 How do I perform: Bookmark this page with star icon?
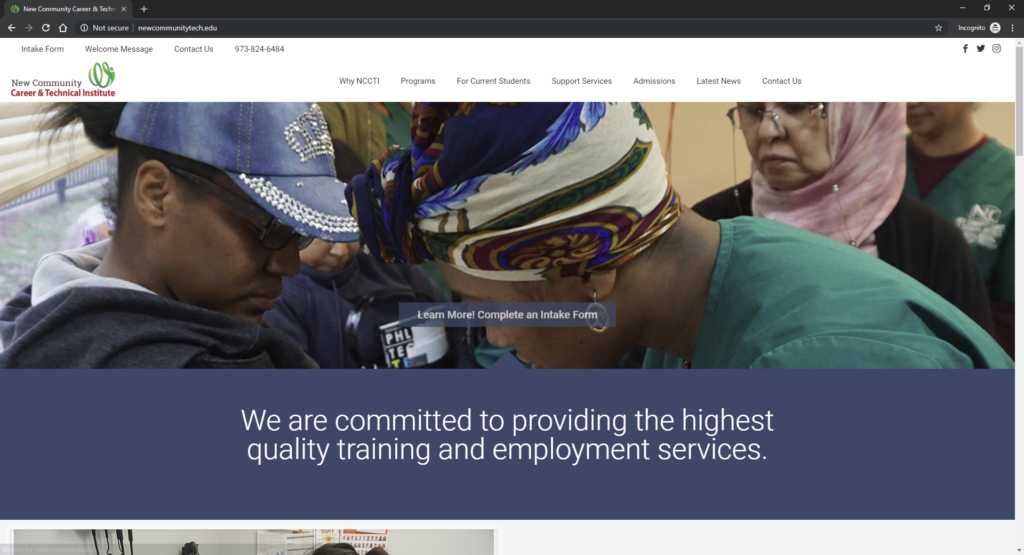point(938,28)
